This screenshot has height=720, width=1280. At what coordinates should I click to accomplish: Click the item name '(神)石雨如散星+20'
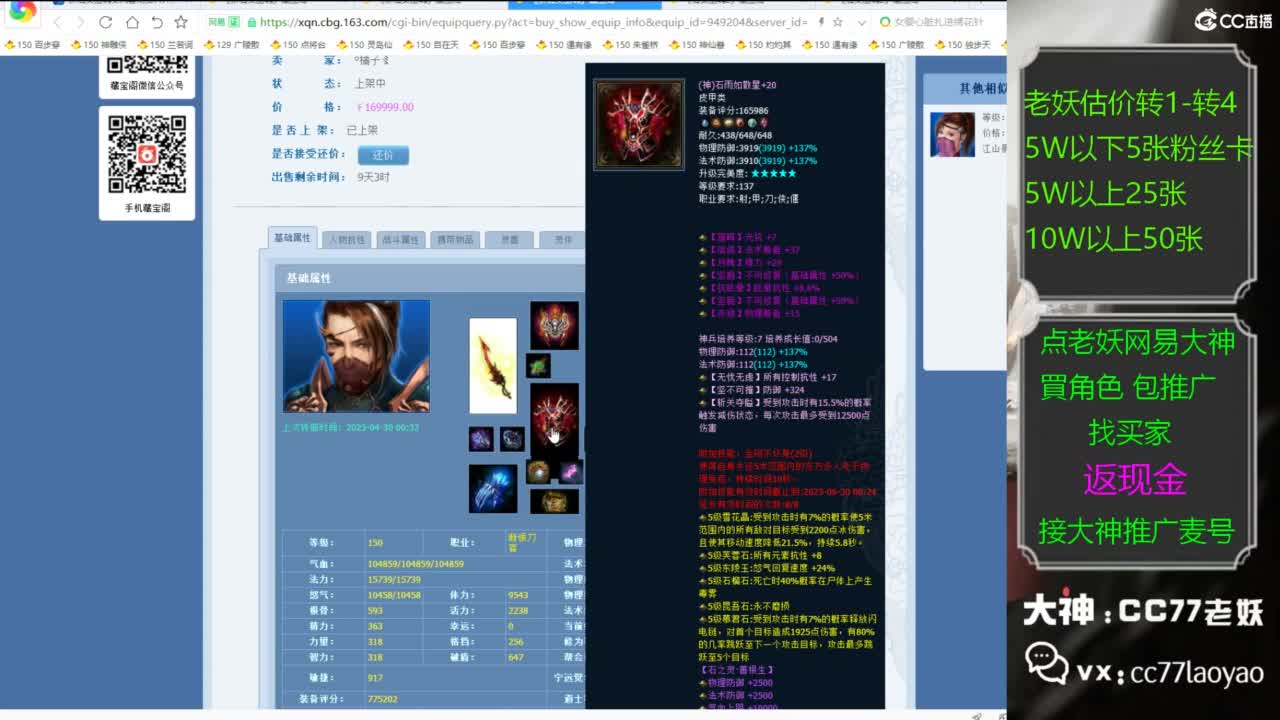738,86
